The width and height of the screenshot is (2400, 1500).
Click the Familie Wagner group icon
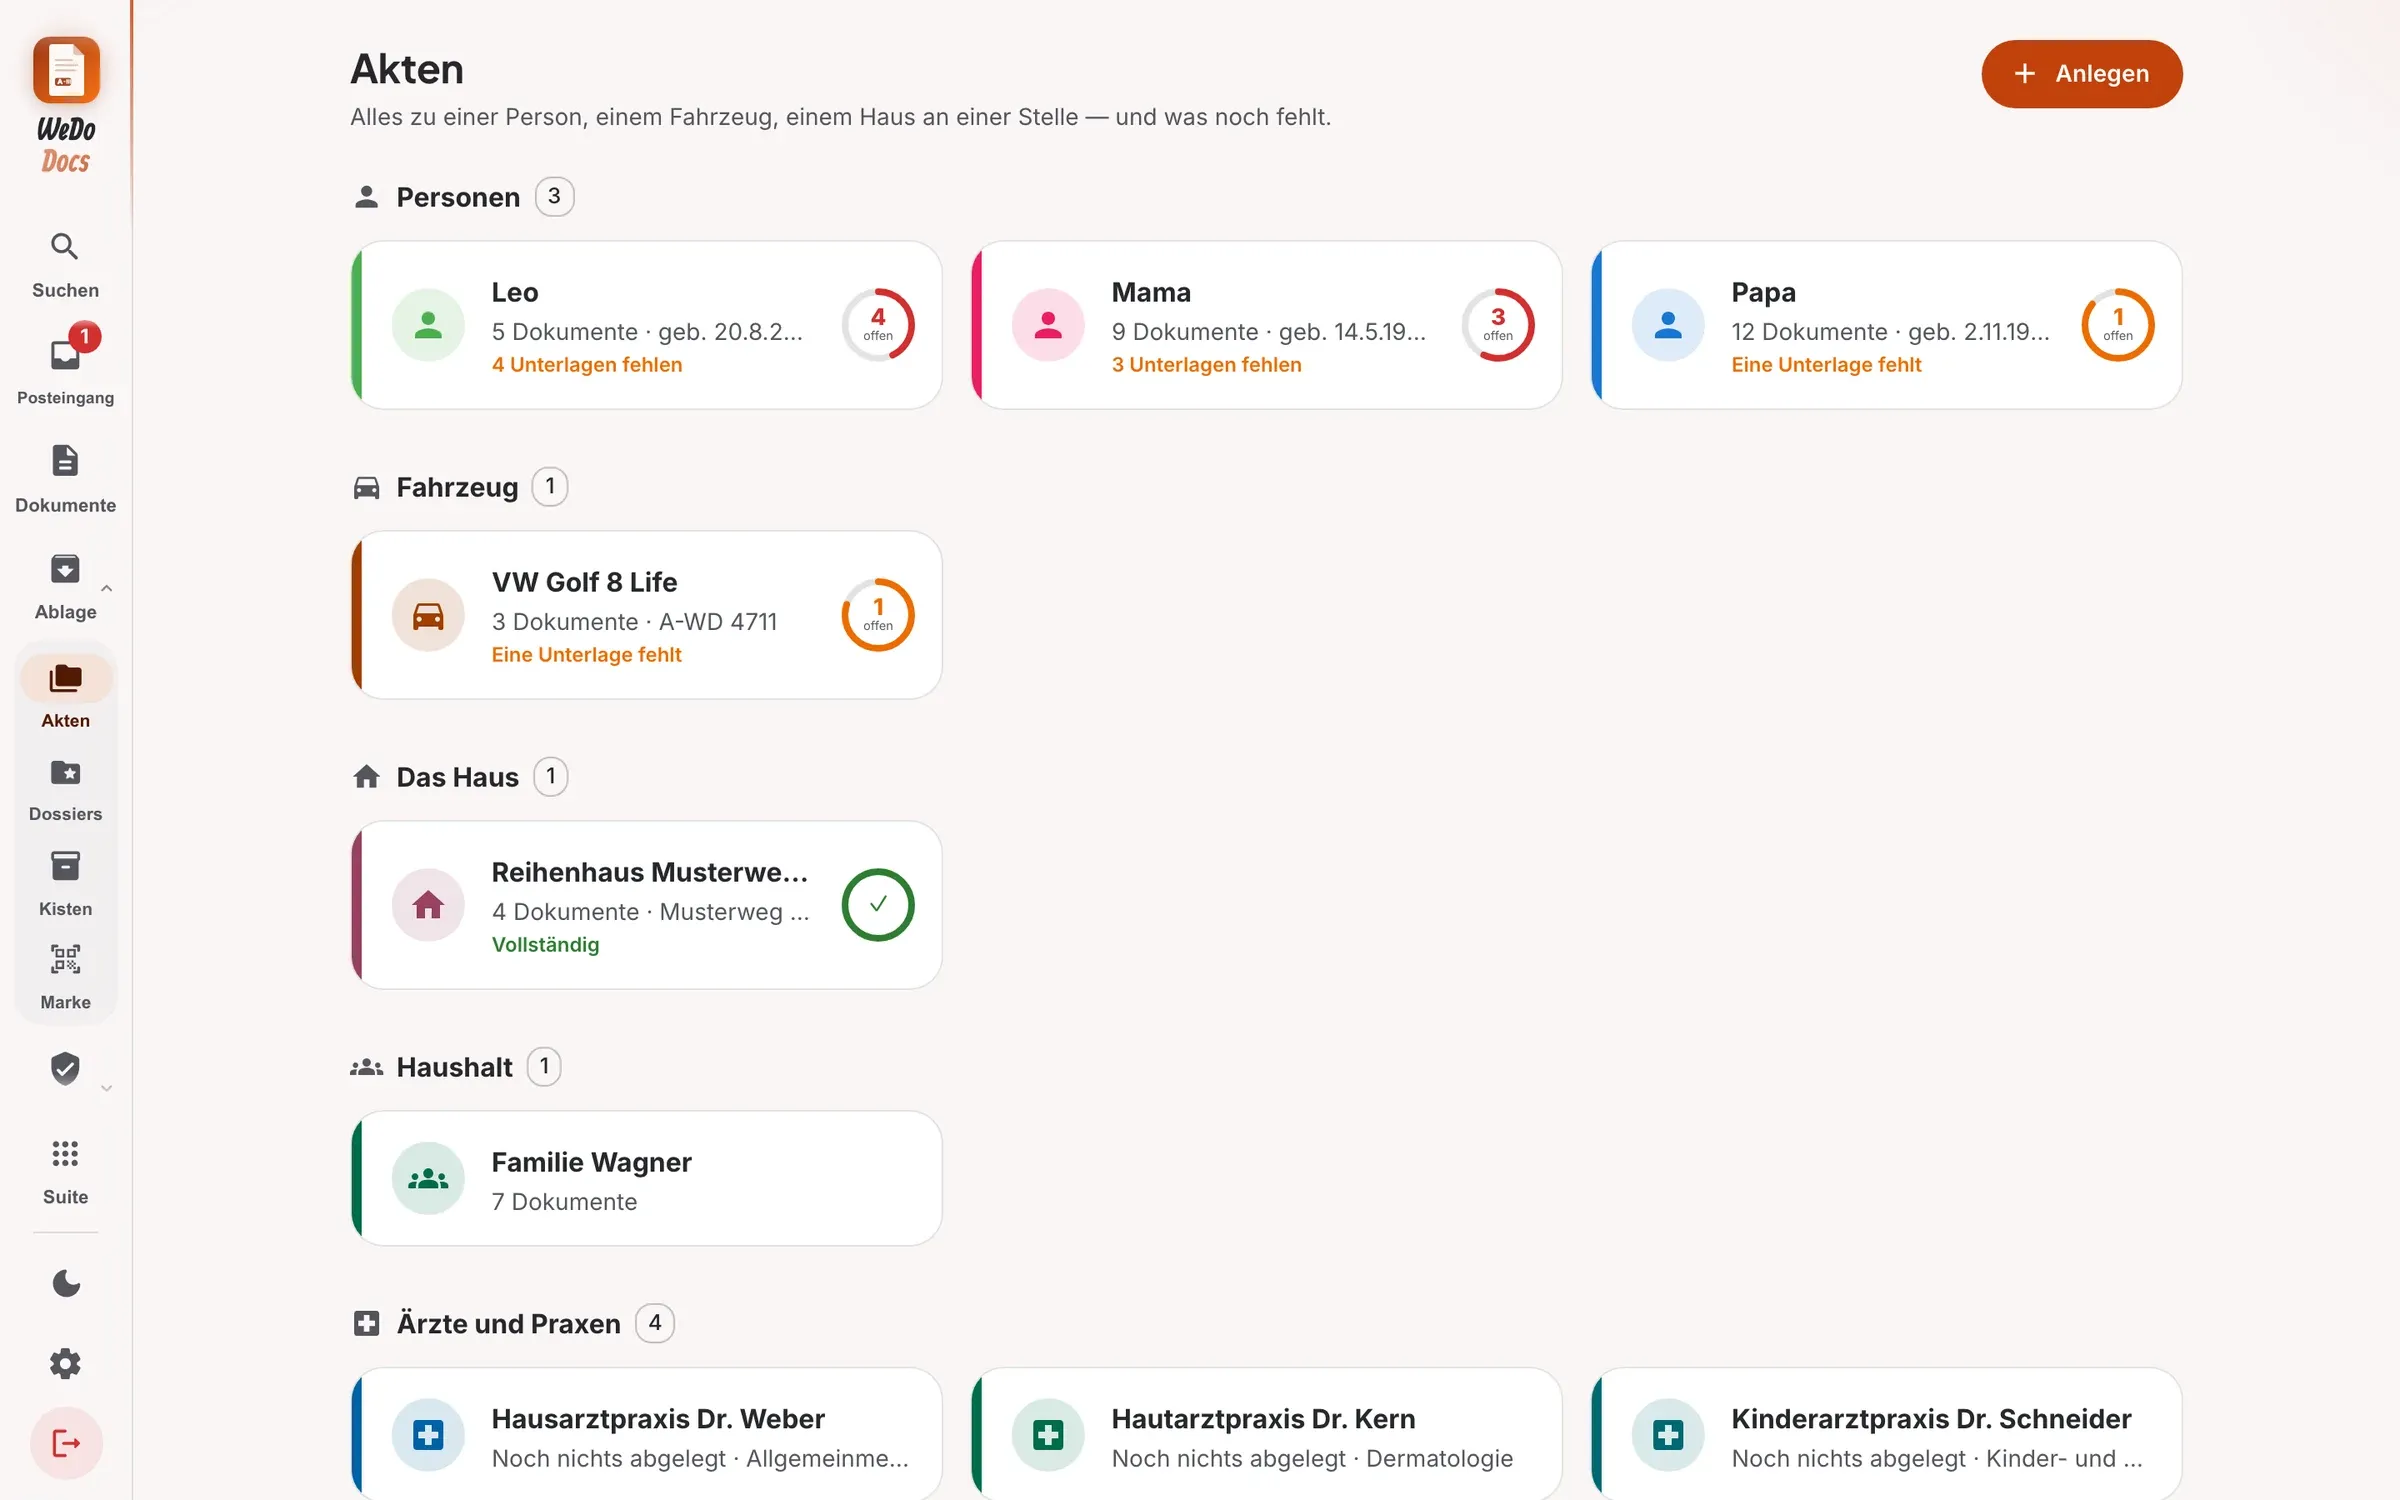coord(428,1179)
